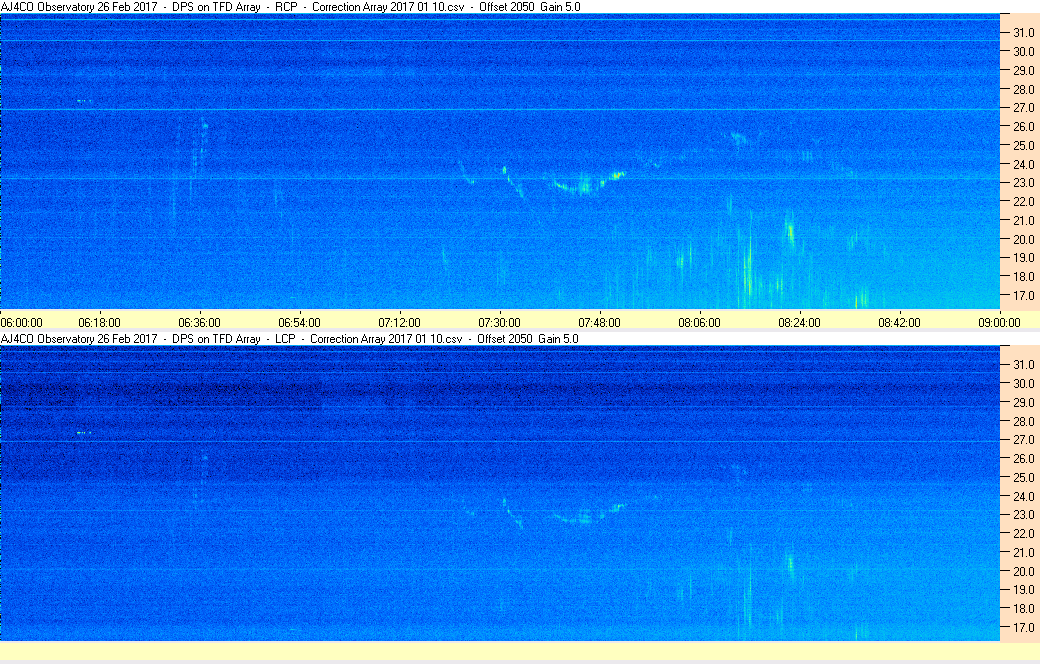Click 27.0 on the RCP frequency axis
Viewport: 1040px width, 664px height.
click(1023, 107)
